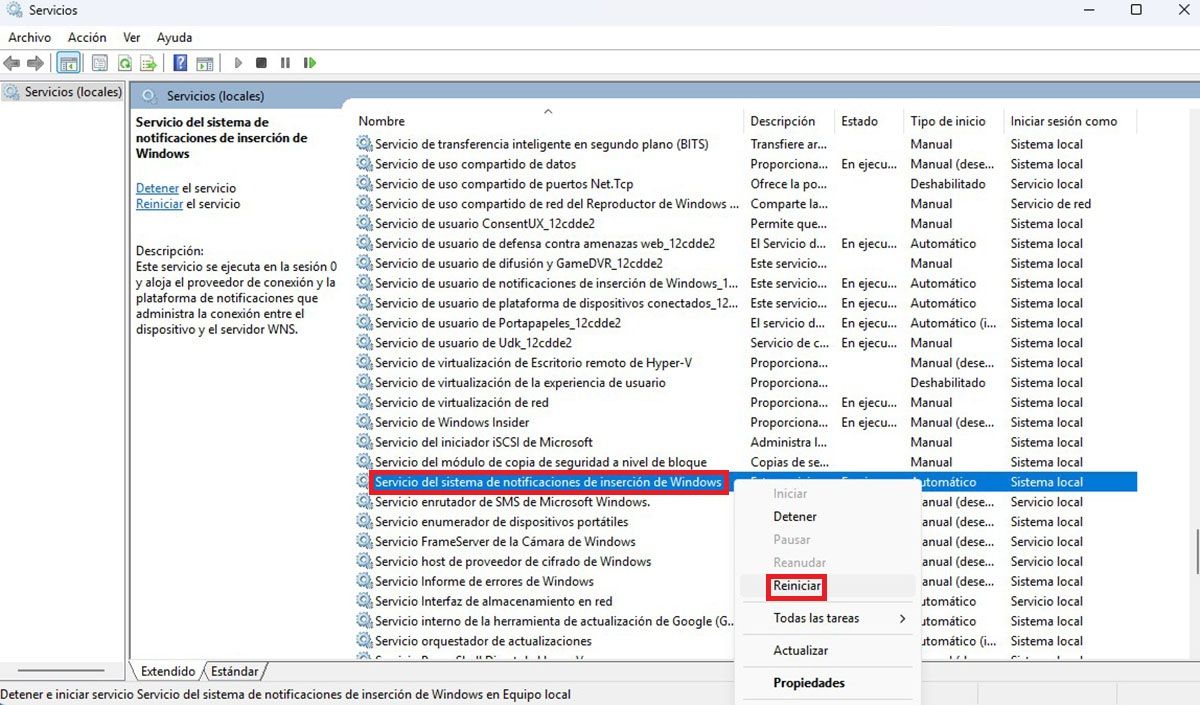The height and width of the screenshot is (705, 1200).
Task: Open the Archivo menu
Action: pos(29,37)
